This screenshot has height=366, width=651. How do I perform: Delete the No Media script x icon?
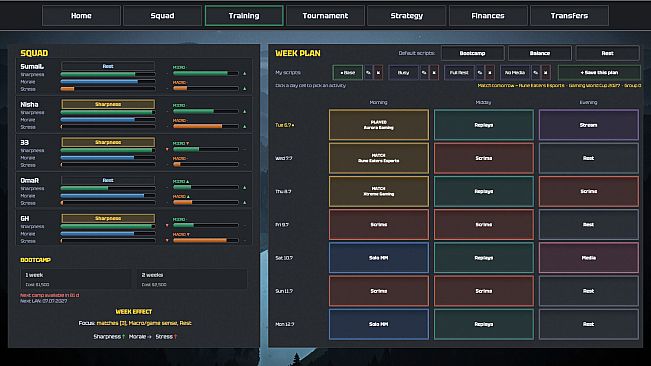click(546, 73)
